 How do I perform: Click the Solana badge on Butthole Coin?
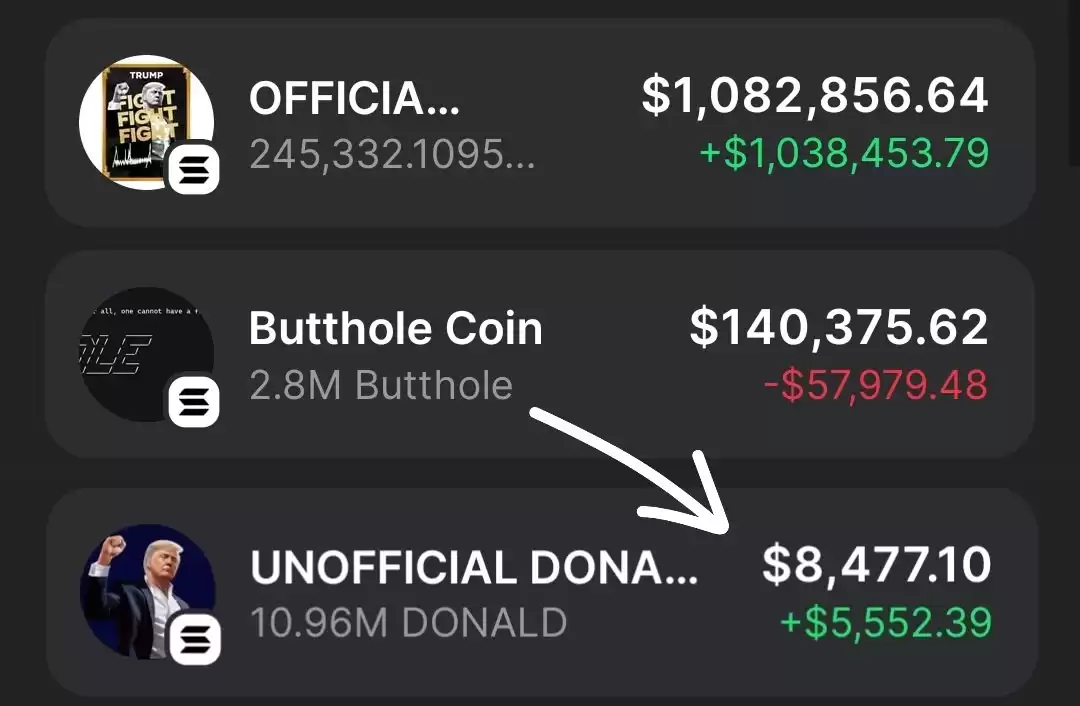(194, 401)
